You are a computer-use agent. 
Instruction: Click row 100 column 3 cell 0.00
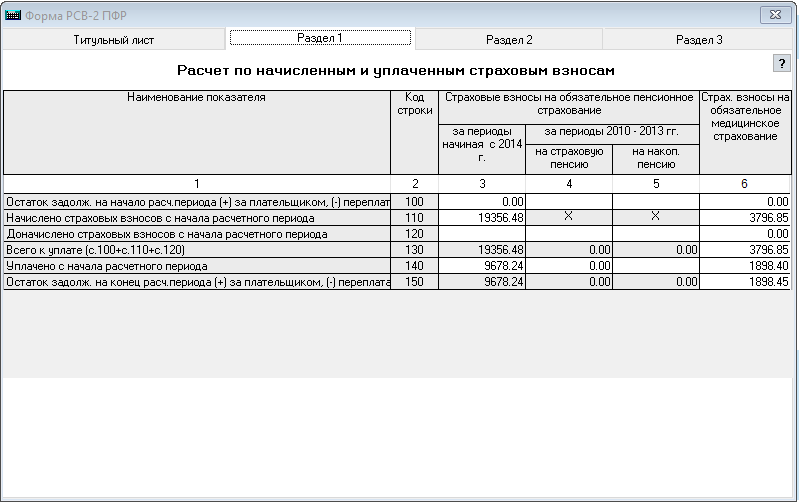482,202
